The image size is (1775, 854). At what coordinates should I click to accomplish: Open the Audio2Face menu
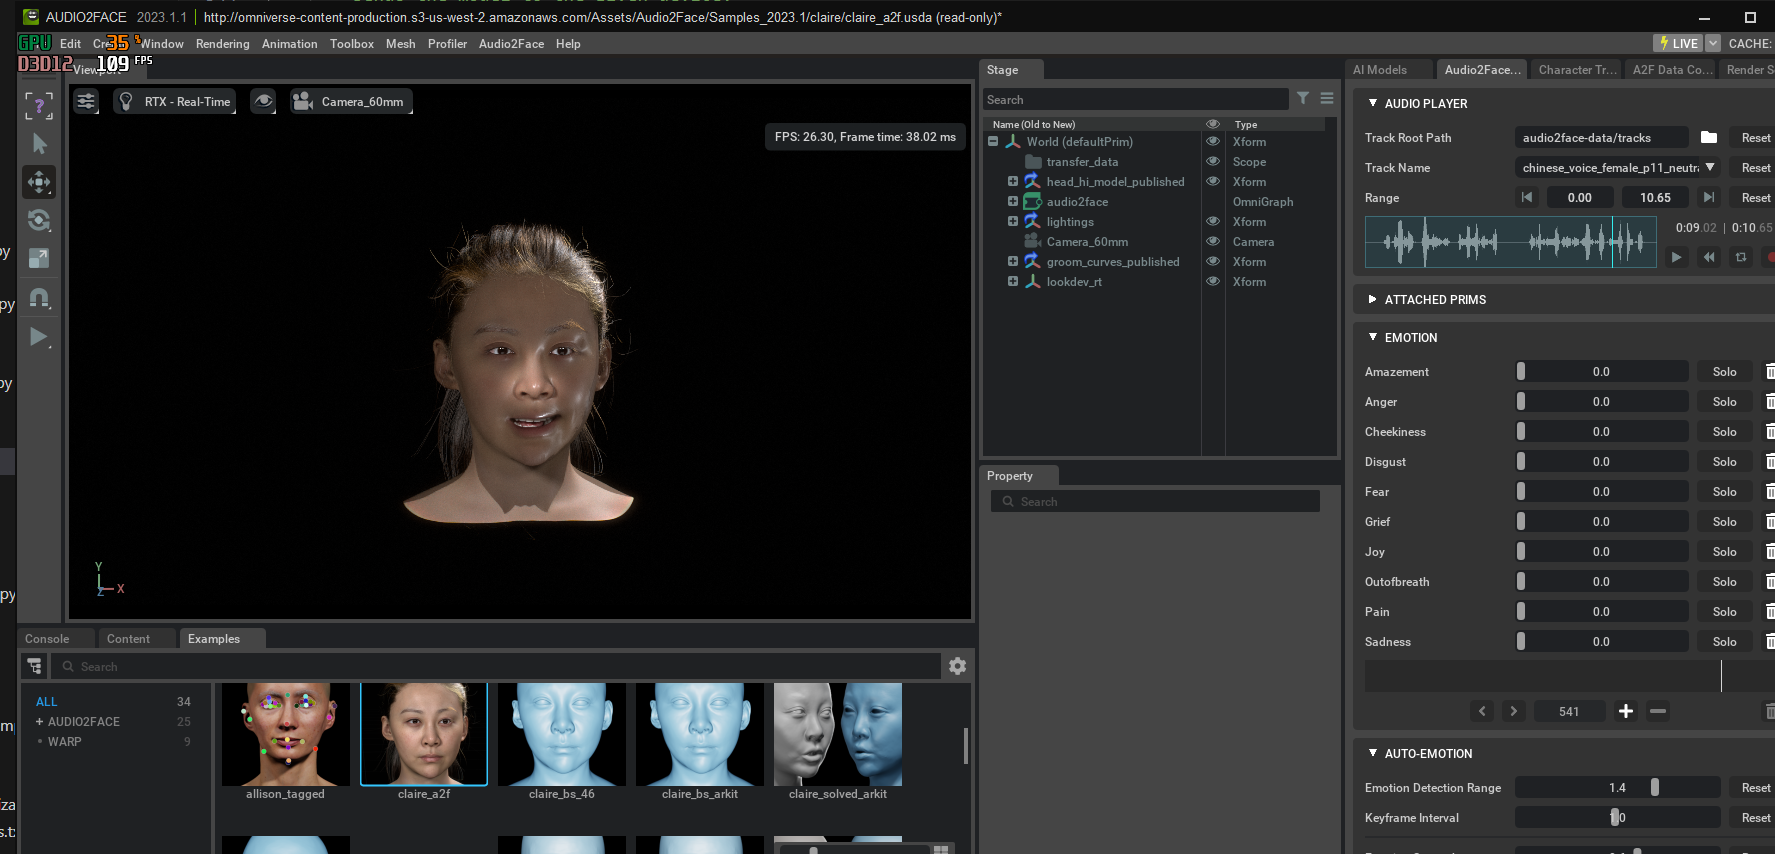coord(511,44)
